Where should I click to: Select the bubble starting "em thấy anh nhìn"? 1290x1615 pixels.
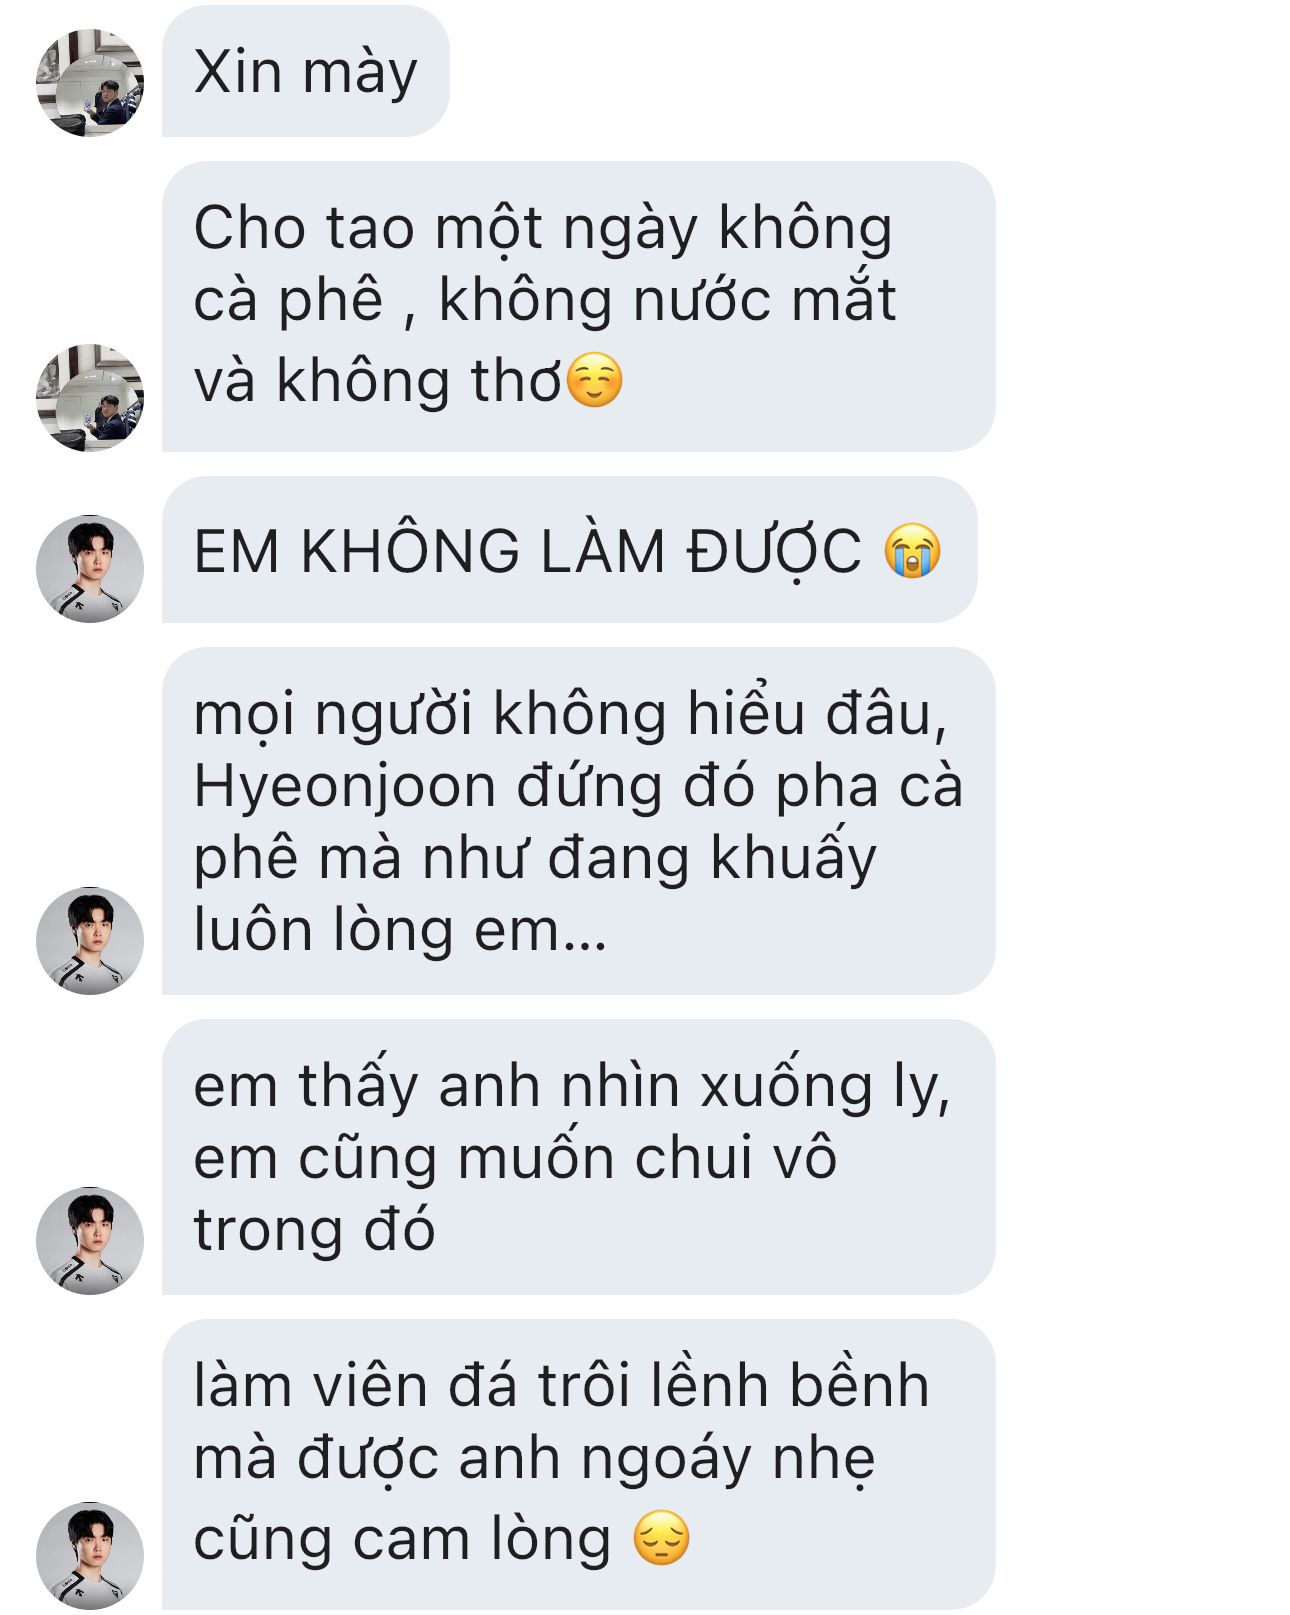[x=579, y=1157]
